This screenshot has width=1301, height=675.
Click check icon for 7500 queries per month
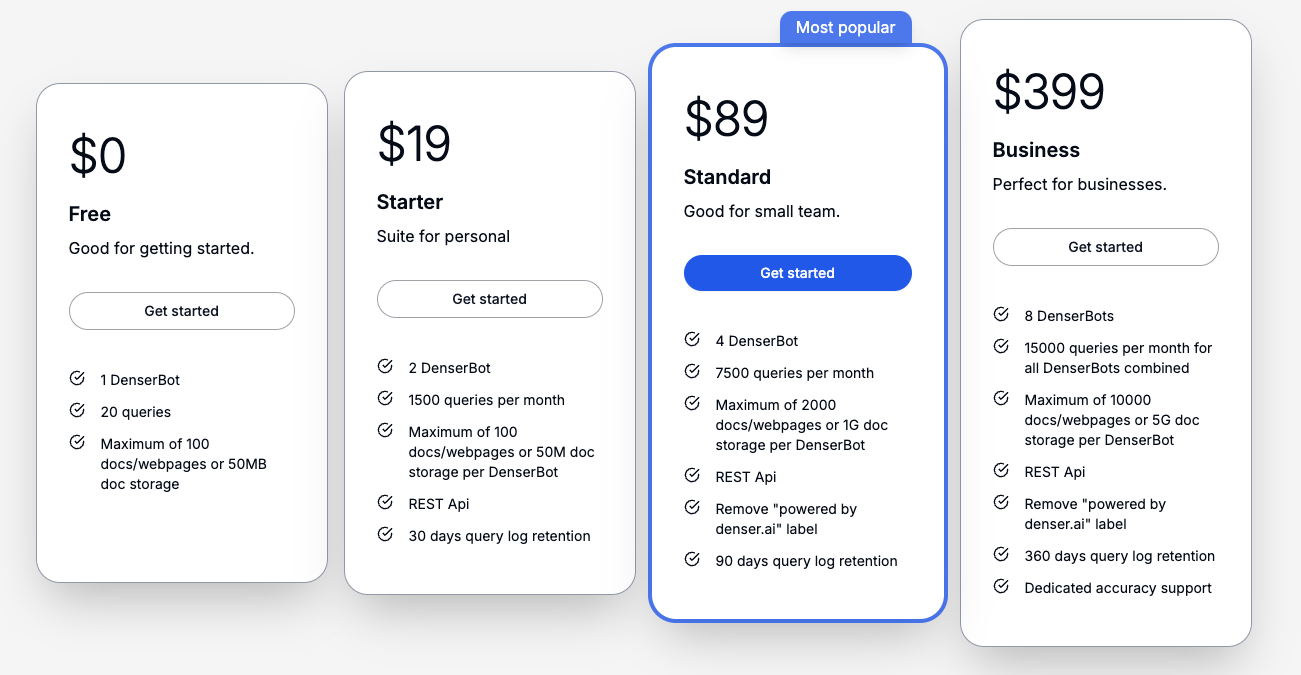692,372
